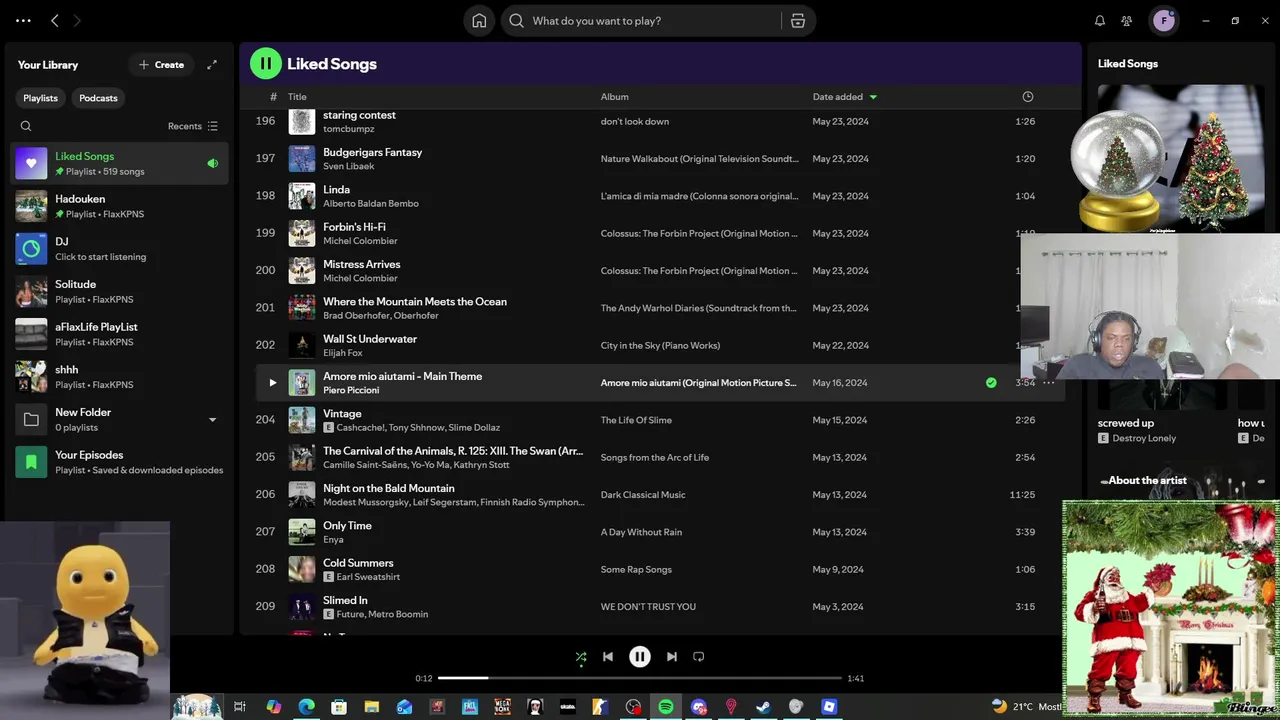The width and height of the screenshot is (1280, 720).
Task: Select the Playlists filter chip
Action: [41, 98]
